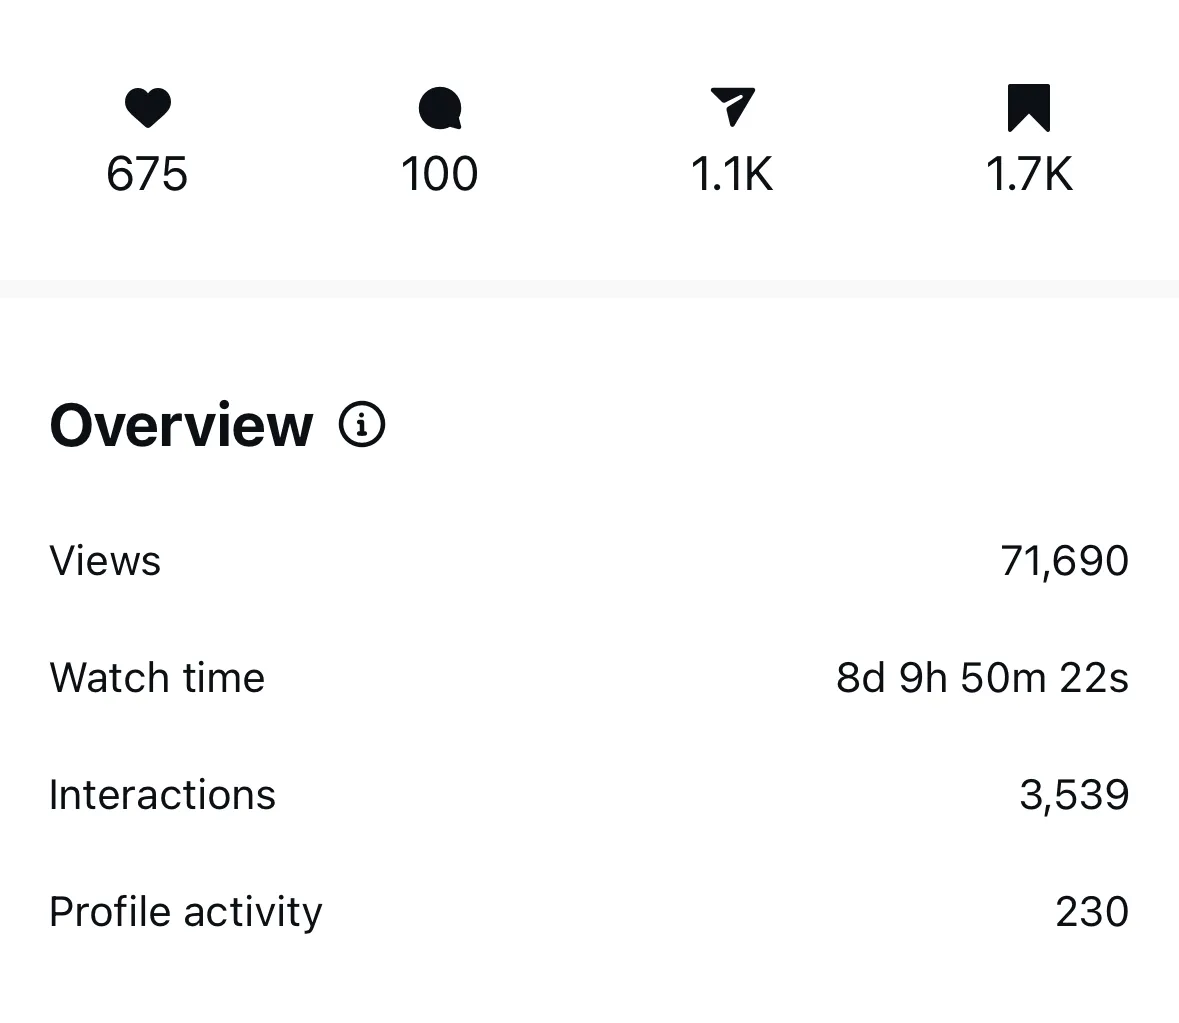This screenshot has width=1179, height=1023.
Task: Click the 8d 9h 50m 22s value
Action: click(x=982, y=678)
